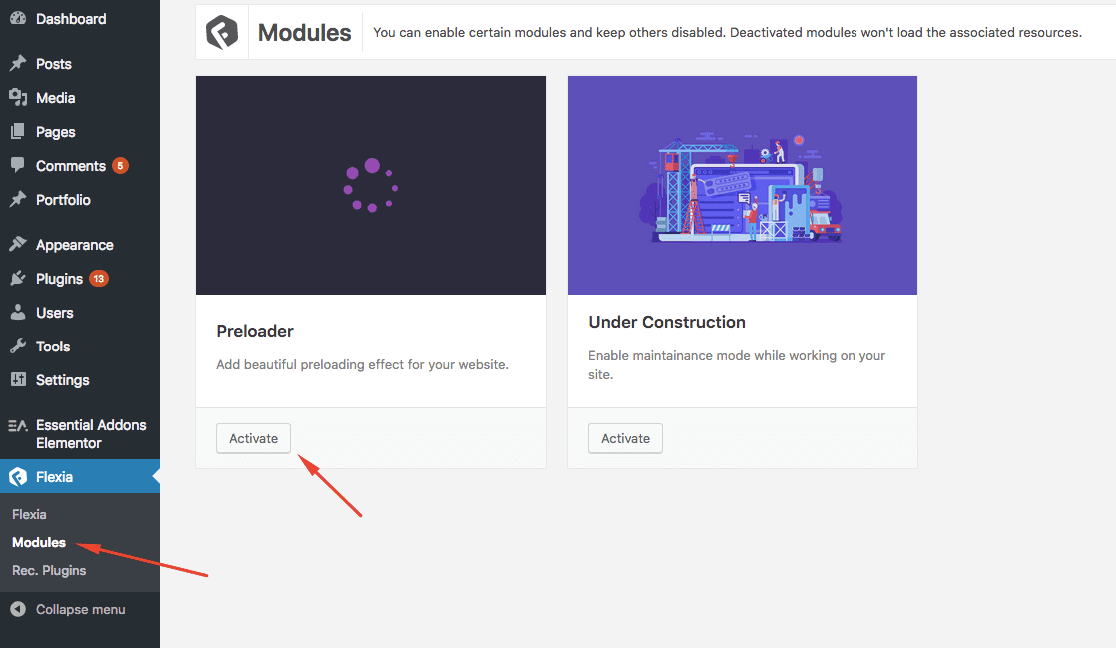
Task: Open the Portfolio menu
Action: point(63,199)
